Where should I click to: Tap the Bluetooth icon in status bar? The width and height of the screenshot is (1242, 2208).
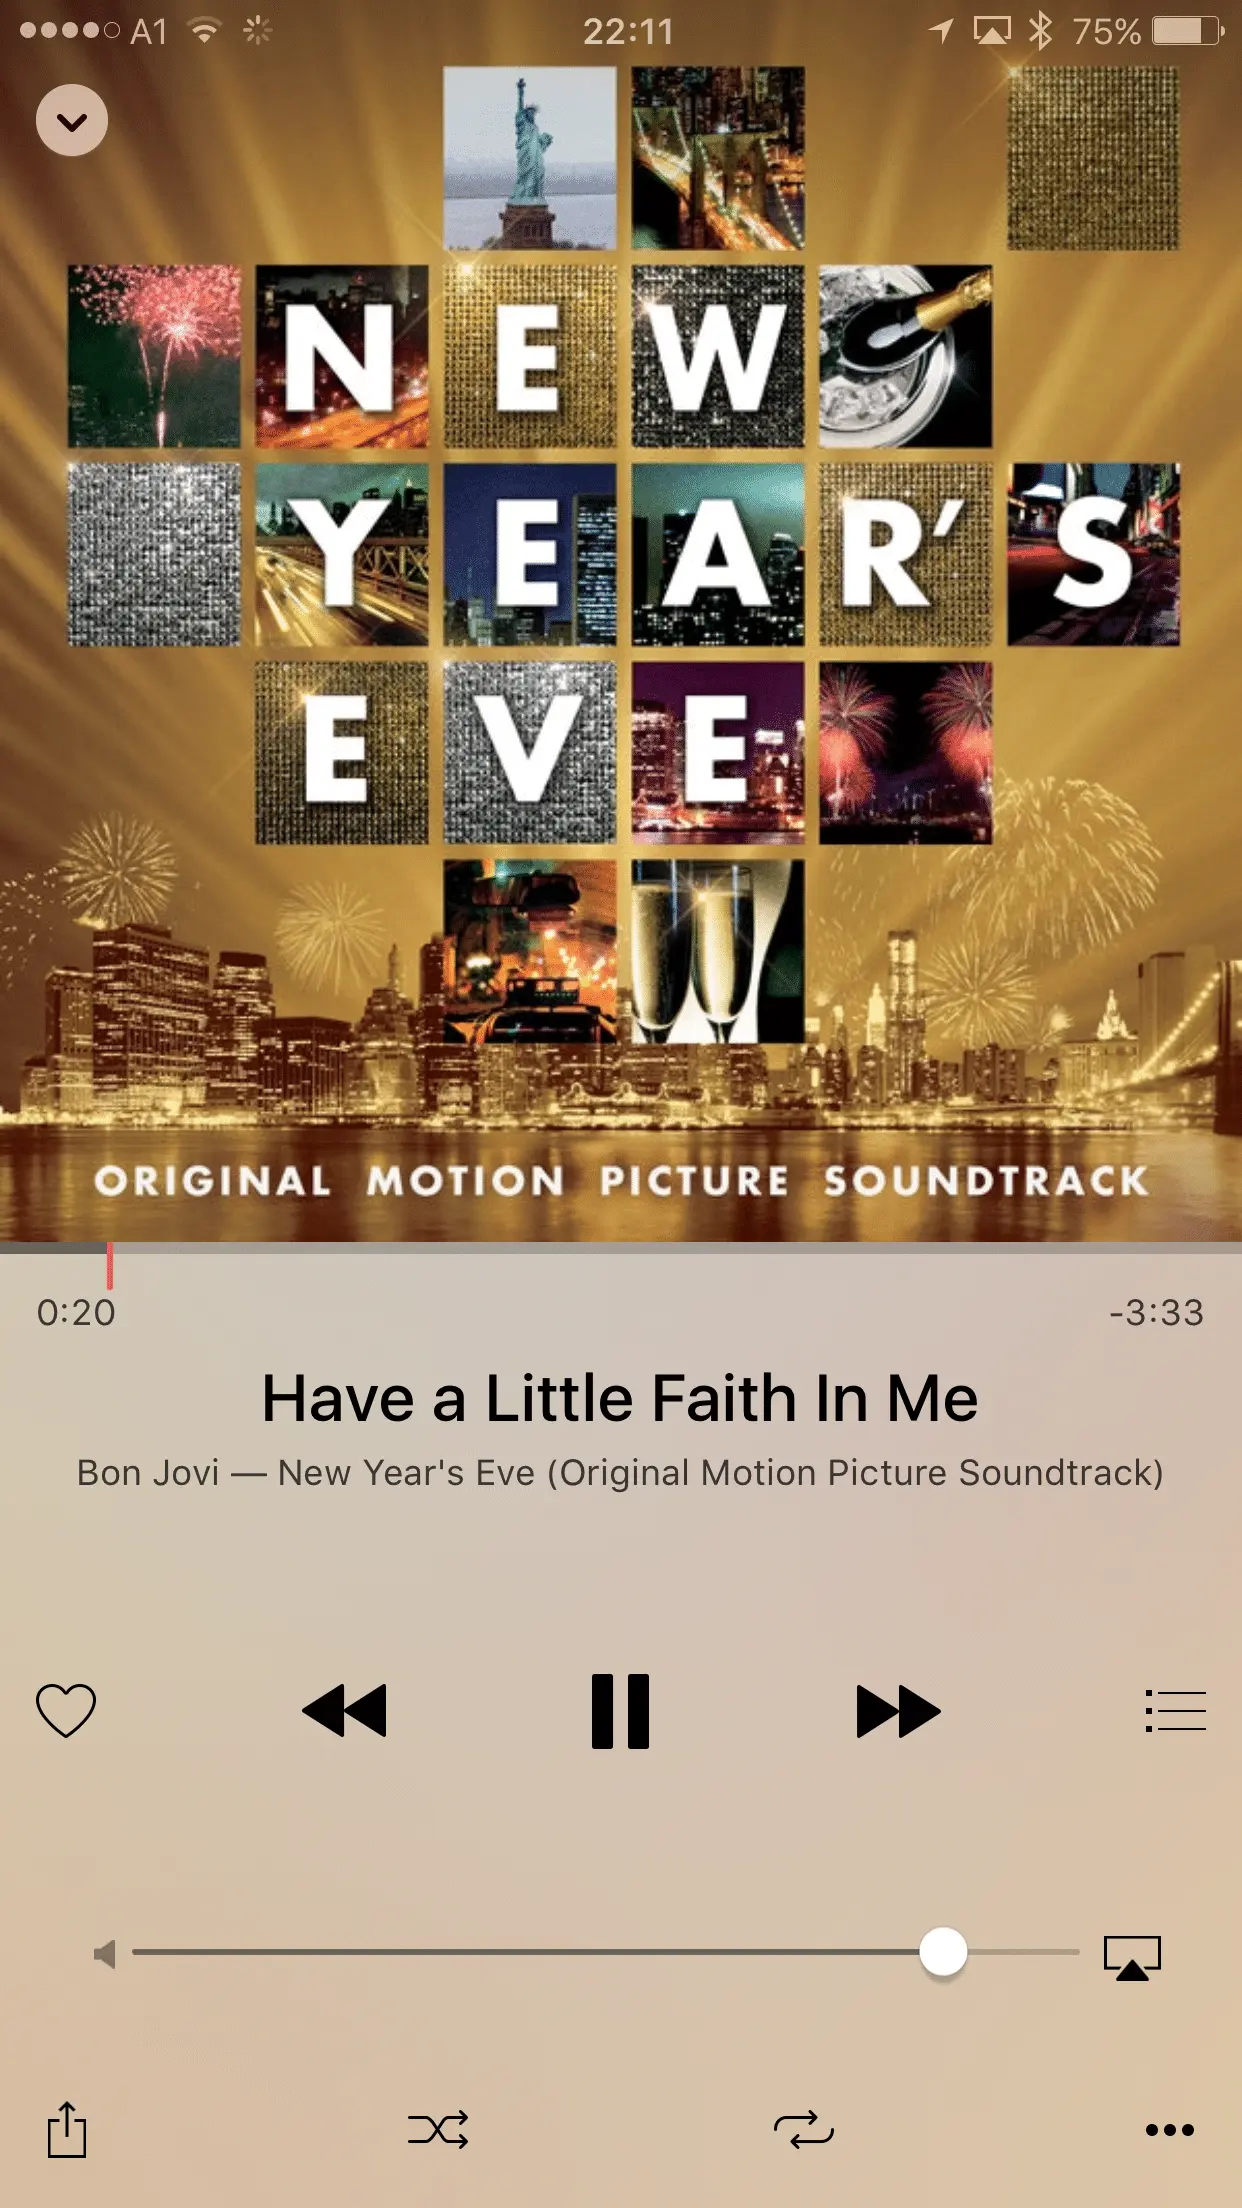[x=1040, y=31]
